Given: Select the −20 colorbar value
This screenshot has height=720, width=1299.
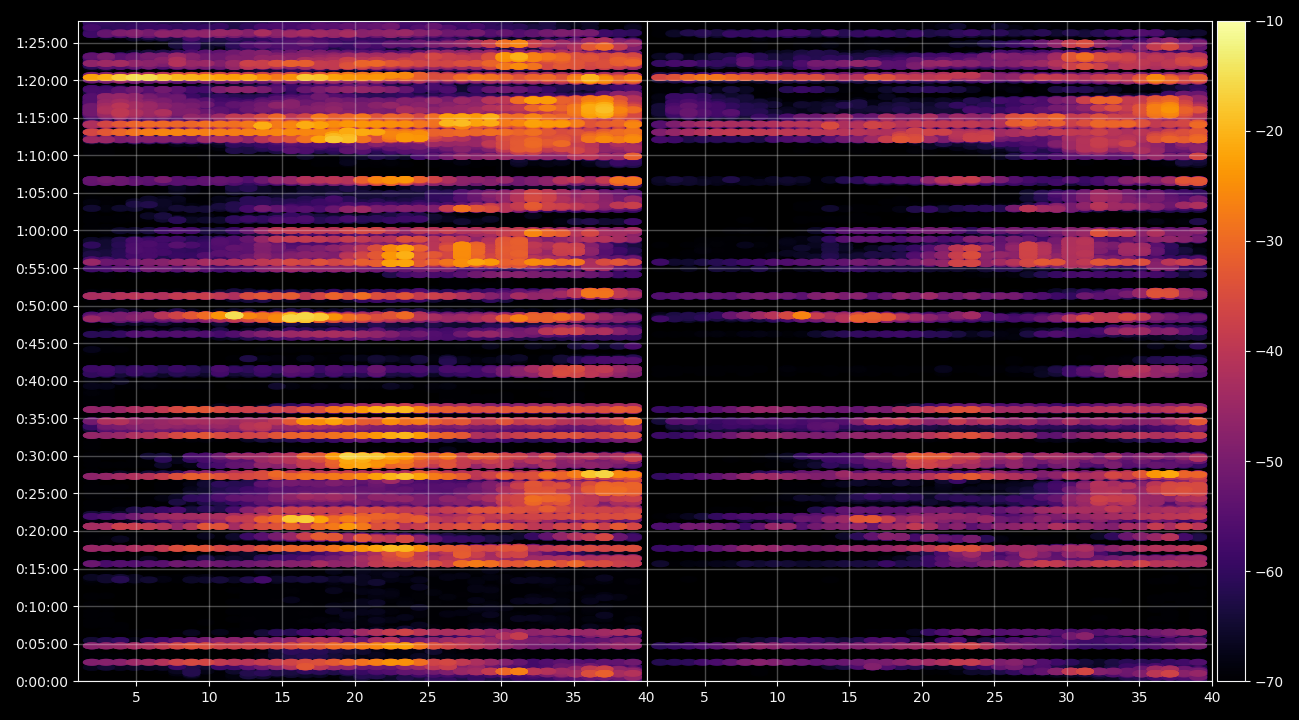Looking at the screenshot, I should coord(1269,131).
